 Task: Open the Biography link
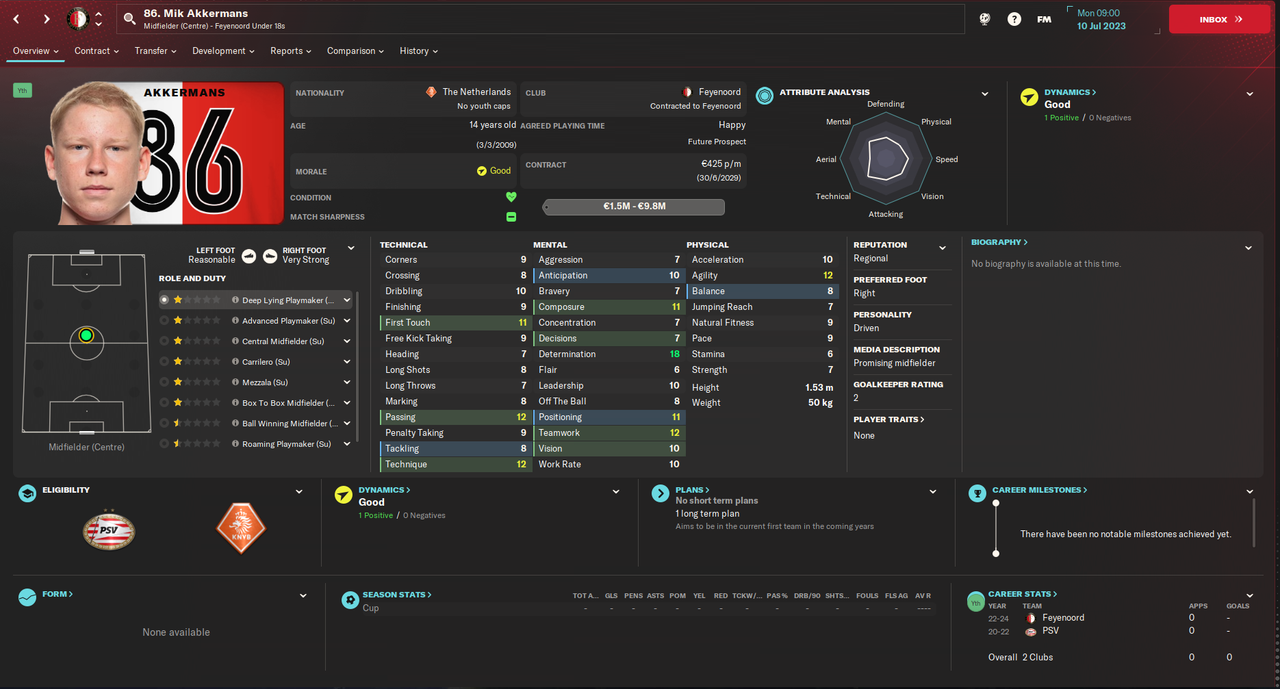pos(999,242)
